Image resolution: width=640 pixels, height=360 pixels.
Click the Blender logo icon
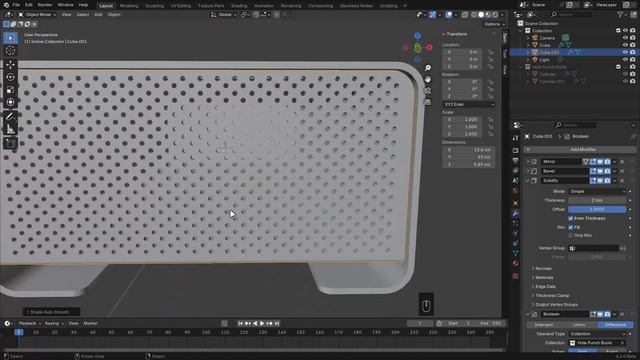tap(6, 5)
